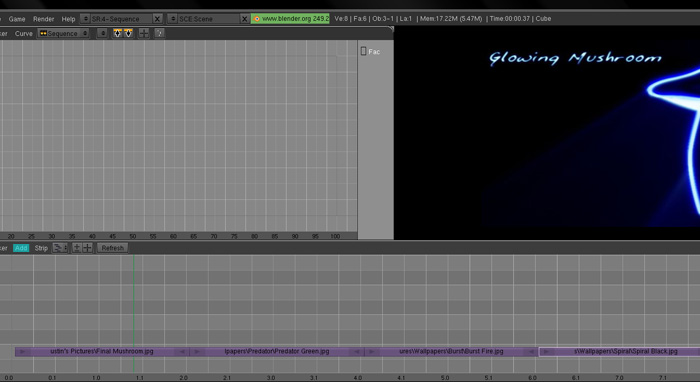Edit the SCE:Scene name field

click(208, 19)
